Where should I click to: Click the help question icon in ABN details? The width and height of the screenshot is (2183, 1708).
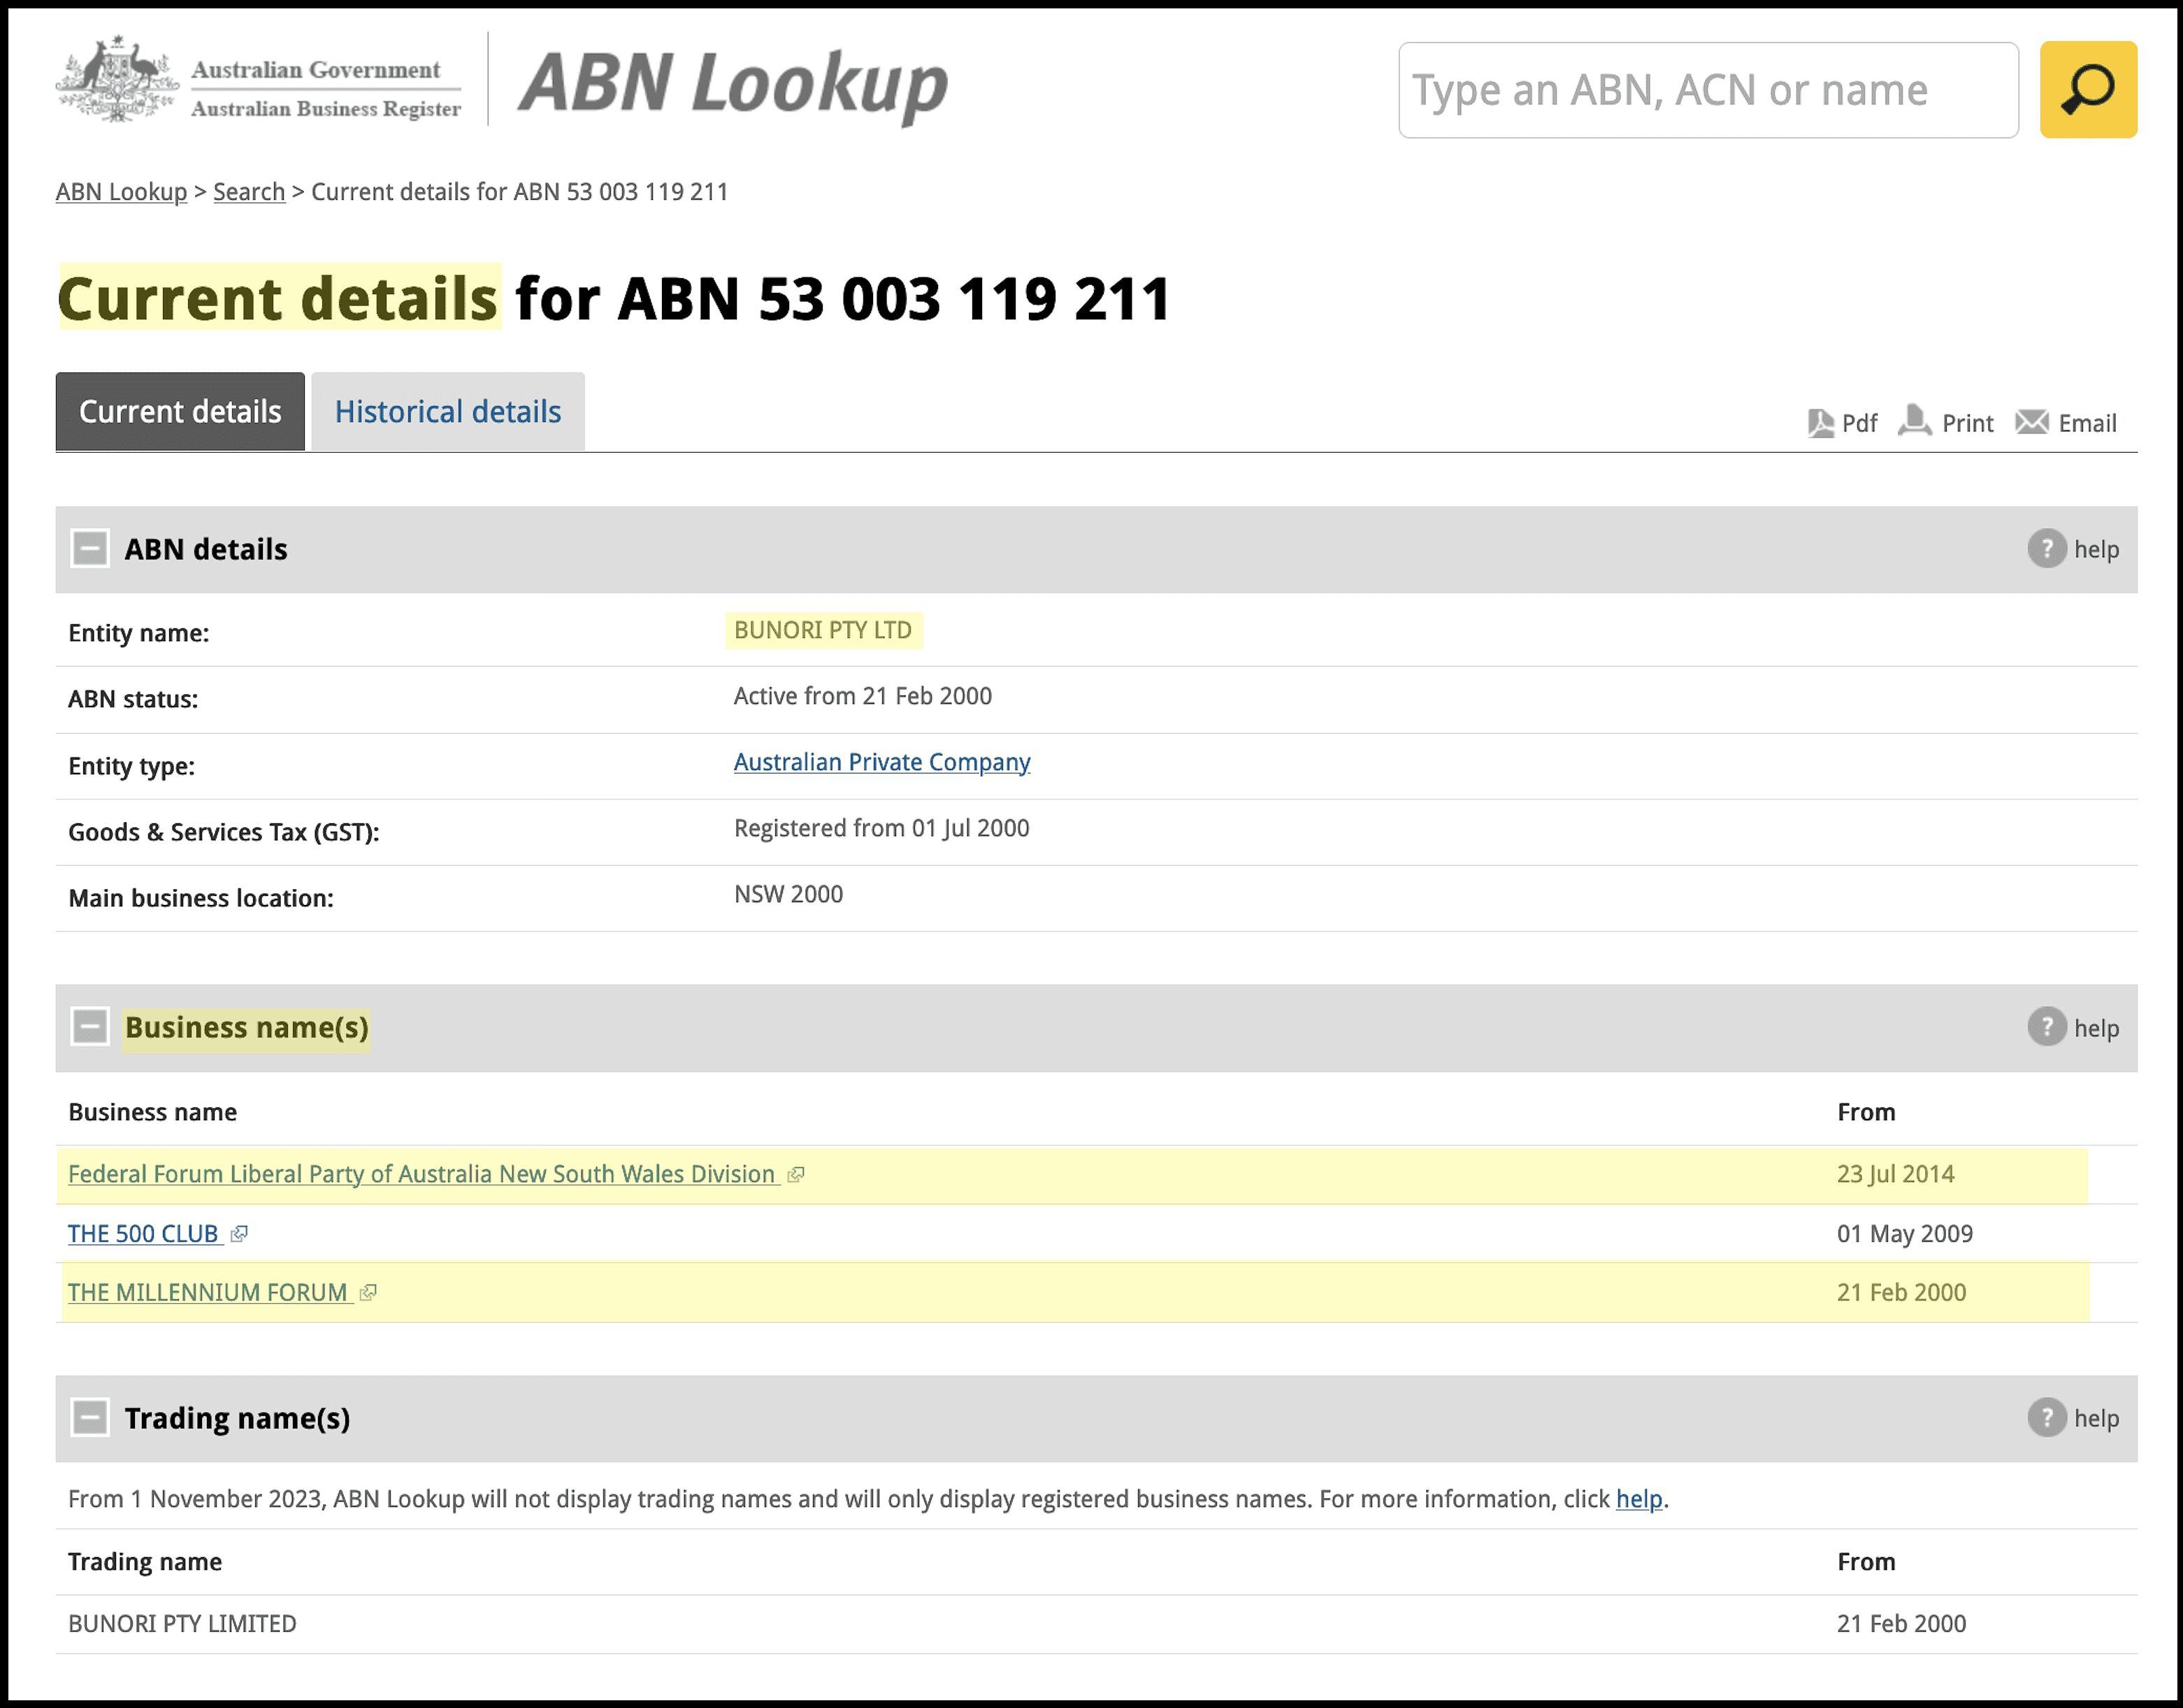(x=2047, y=548)
